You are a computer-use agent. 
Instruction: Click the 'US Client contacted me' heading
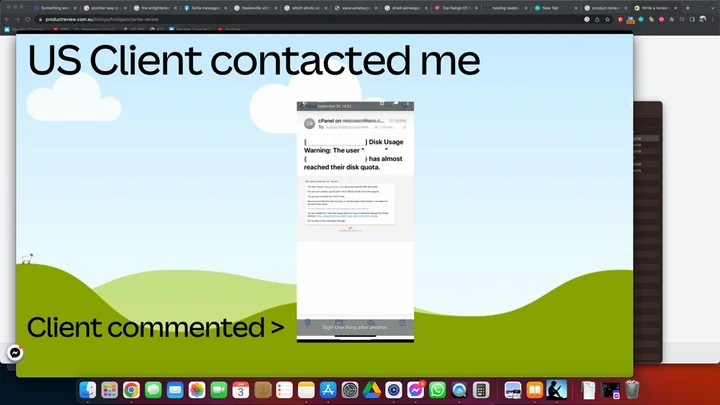[253, 61]
